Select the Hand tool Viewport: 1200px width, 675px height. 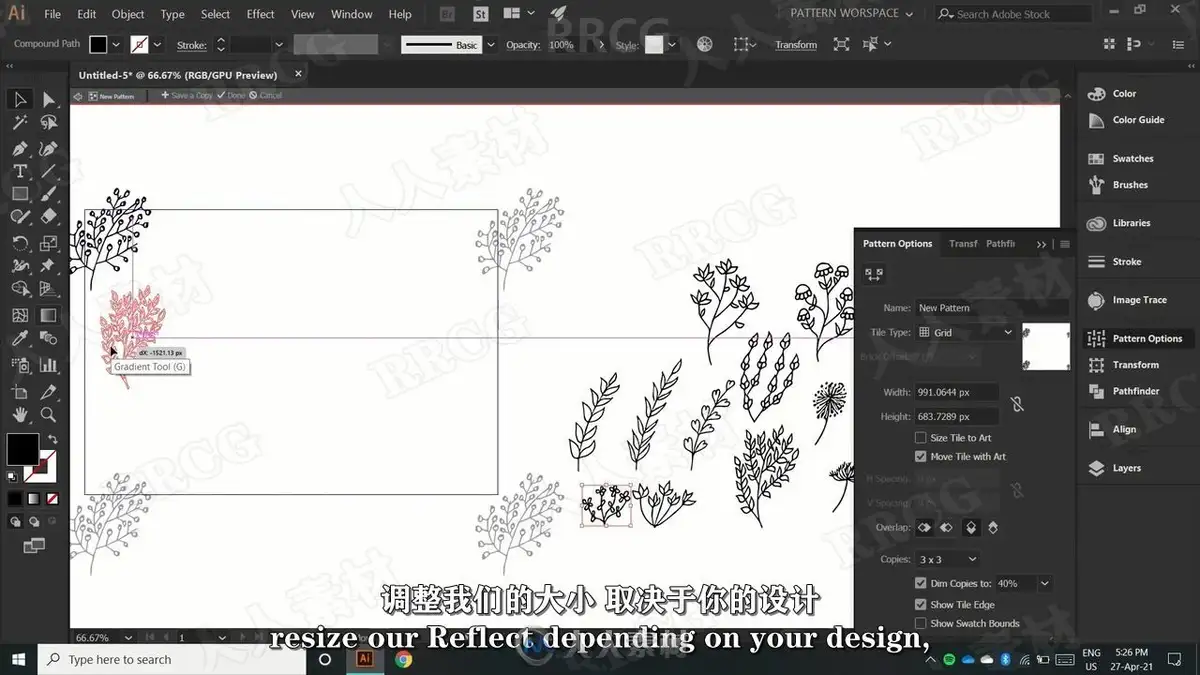[19, 414]
